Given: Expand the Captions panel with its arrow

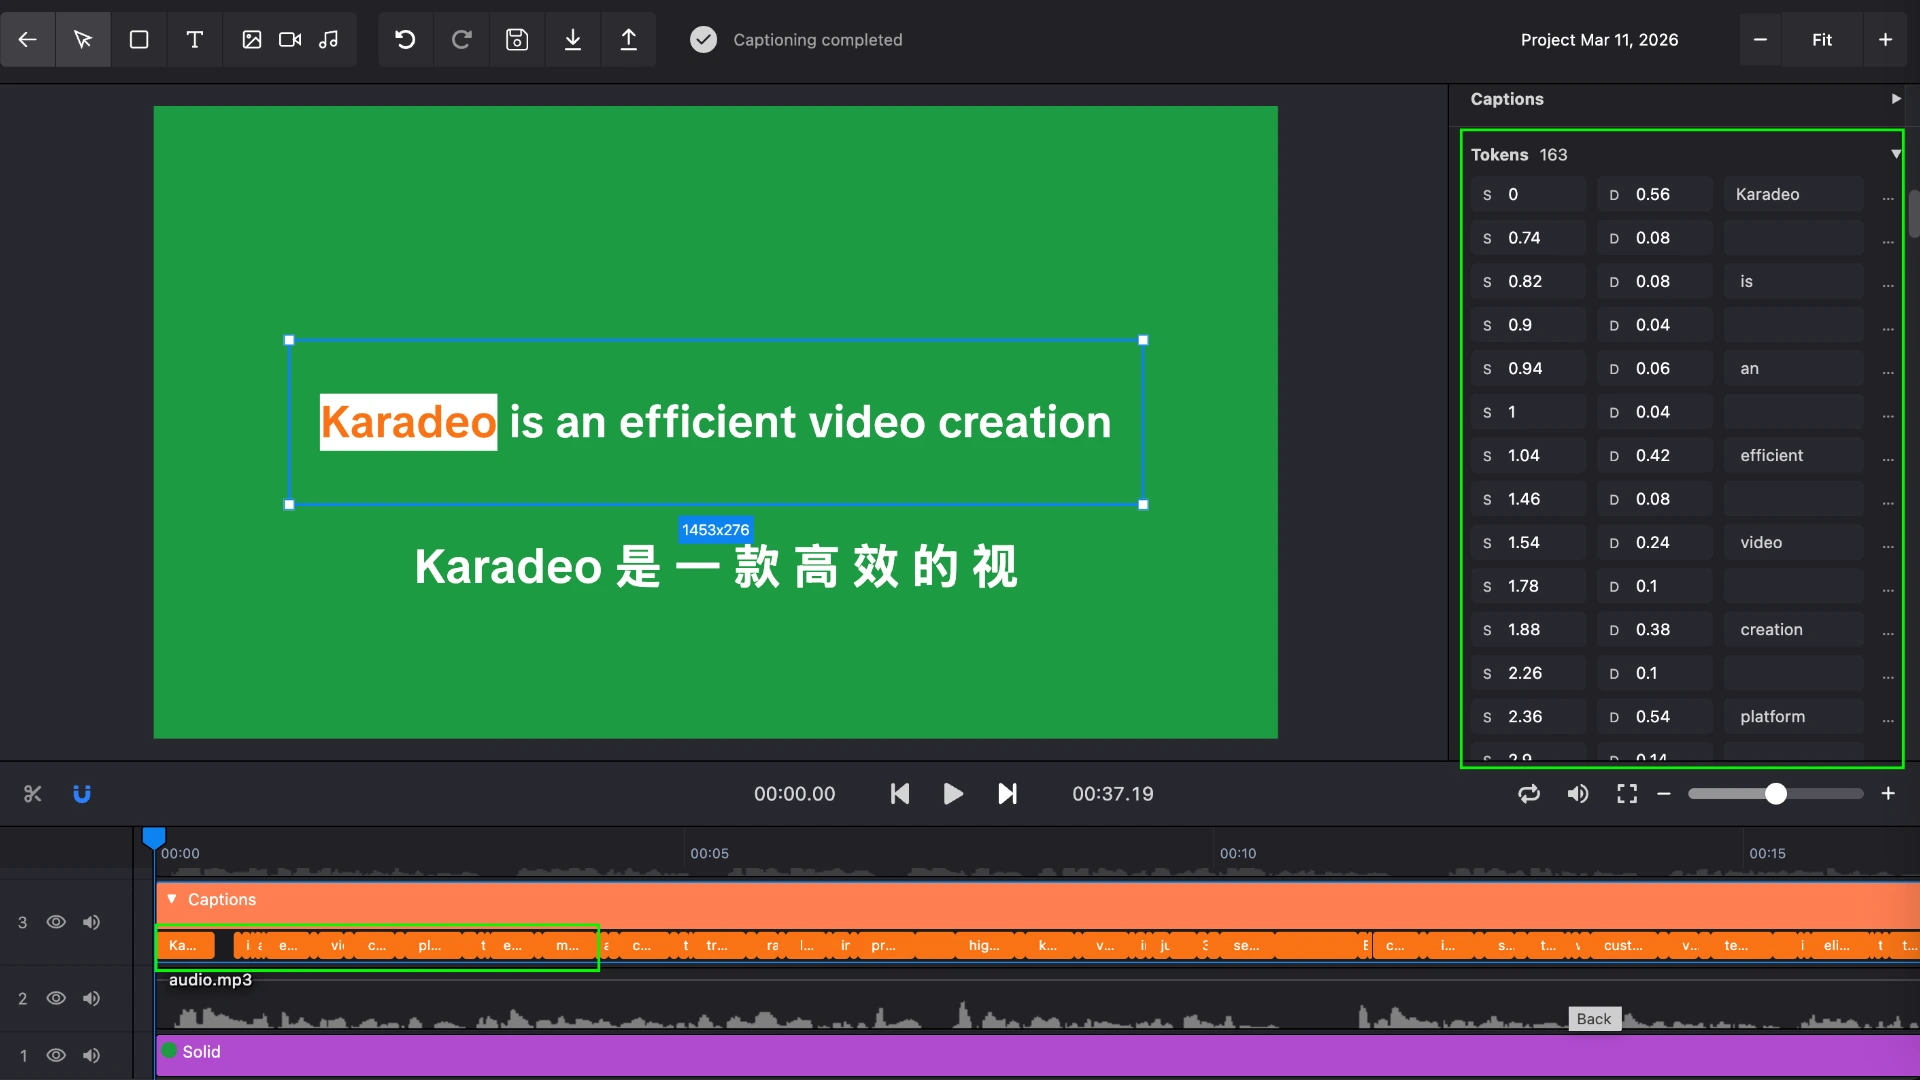Looking at the screenshot, I should [1895, 98].
